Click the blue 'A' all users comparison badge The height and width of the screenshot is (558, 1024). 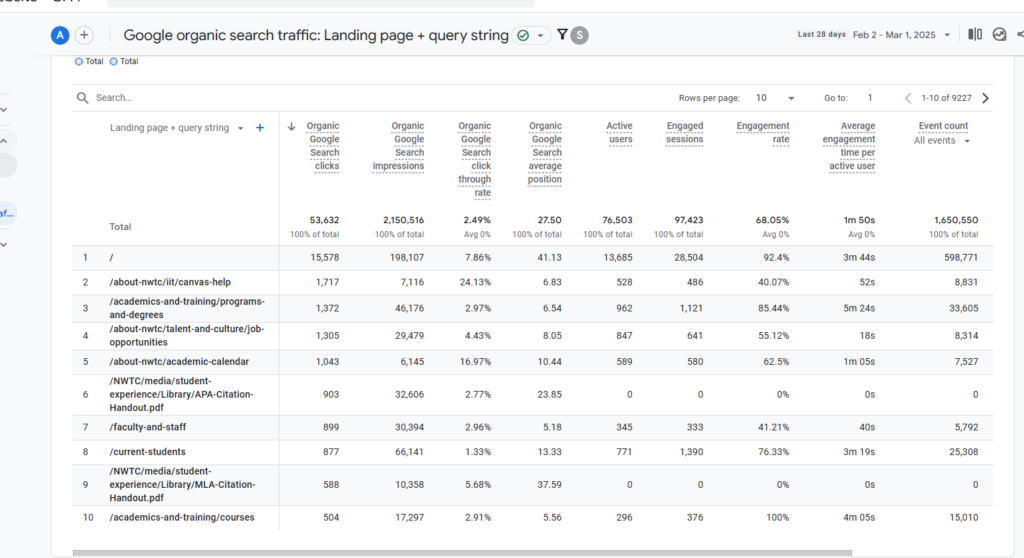coord(60,35)
